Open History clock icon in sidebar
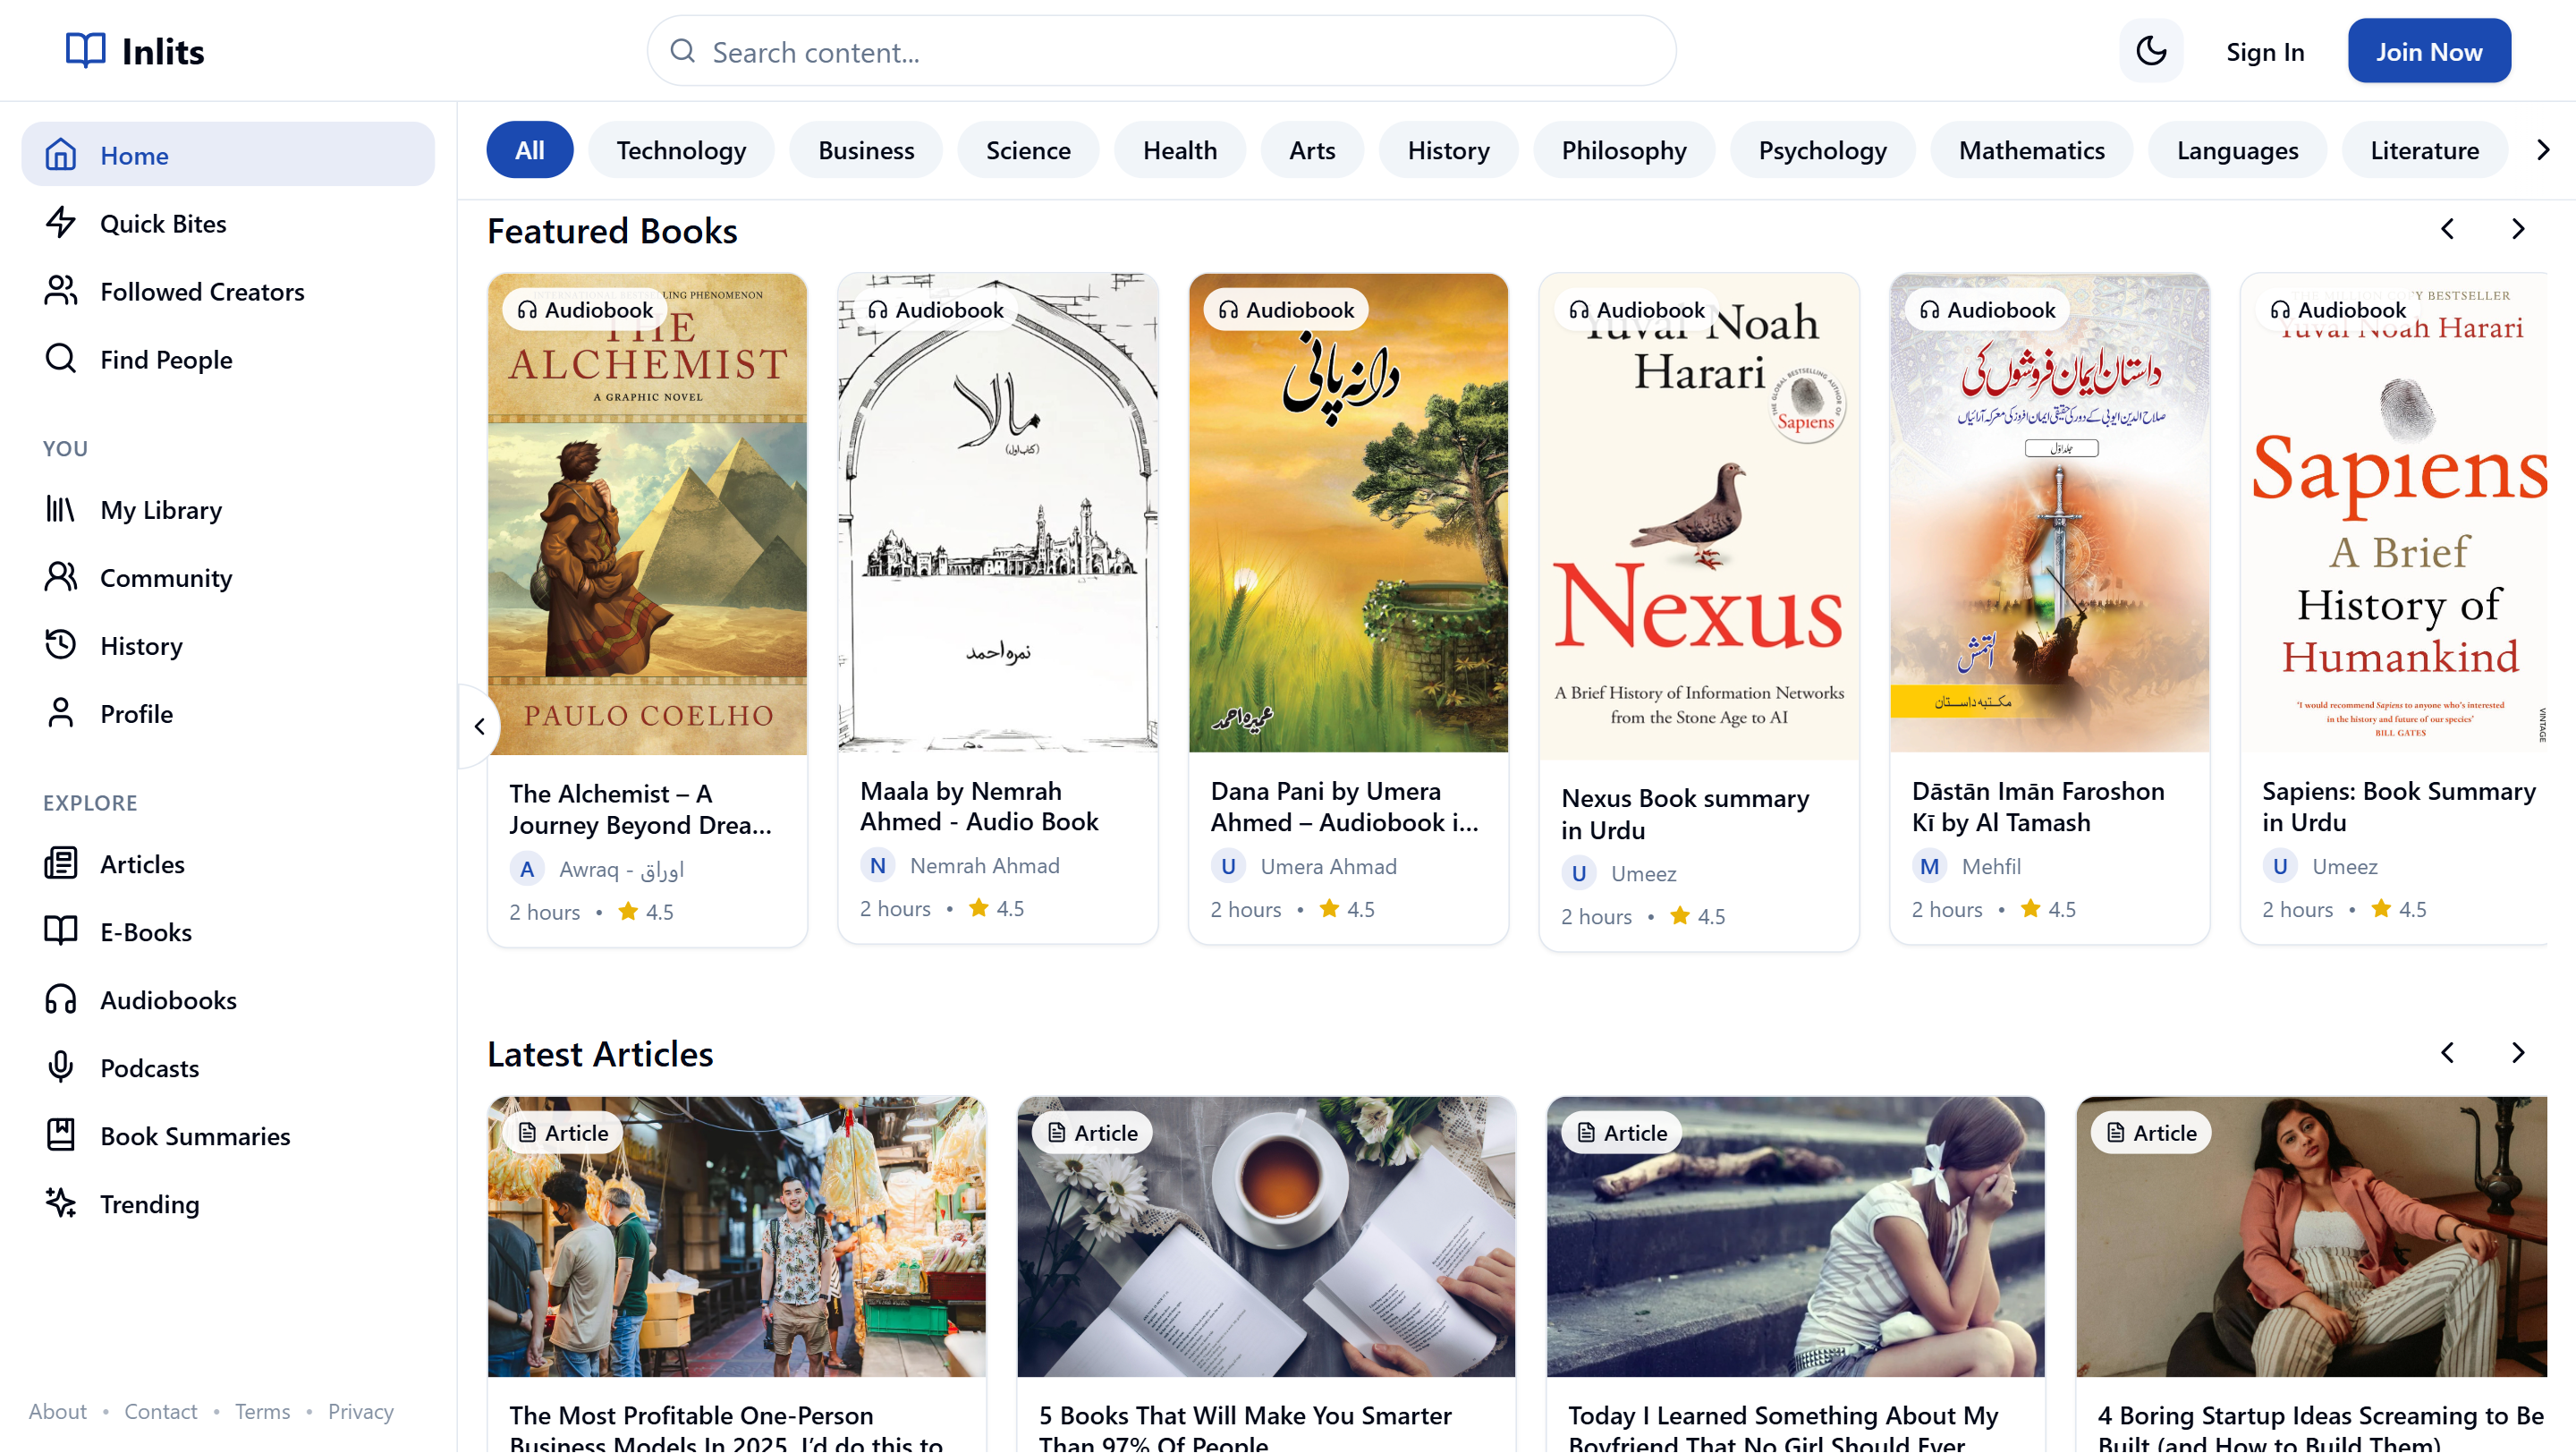 [61, 646]
